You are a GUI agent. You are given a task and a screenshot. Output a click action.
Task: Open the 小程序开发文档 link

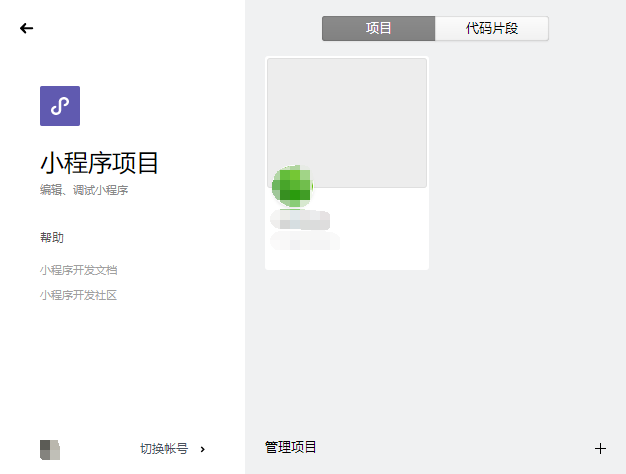click(x=78, y=270)
